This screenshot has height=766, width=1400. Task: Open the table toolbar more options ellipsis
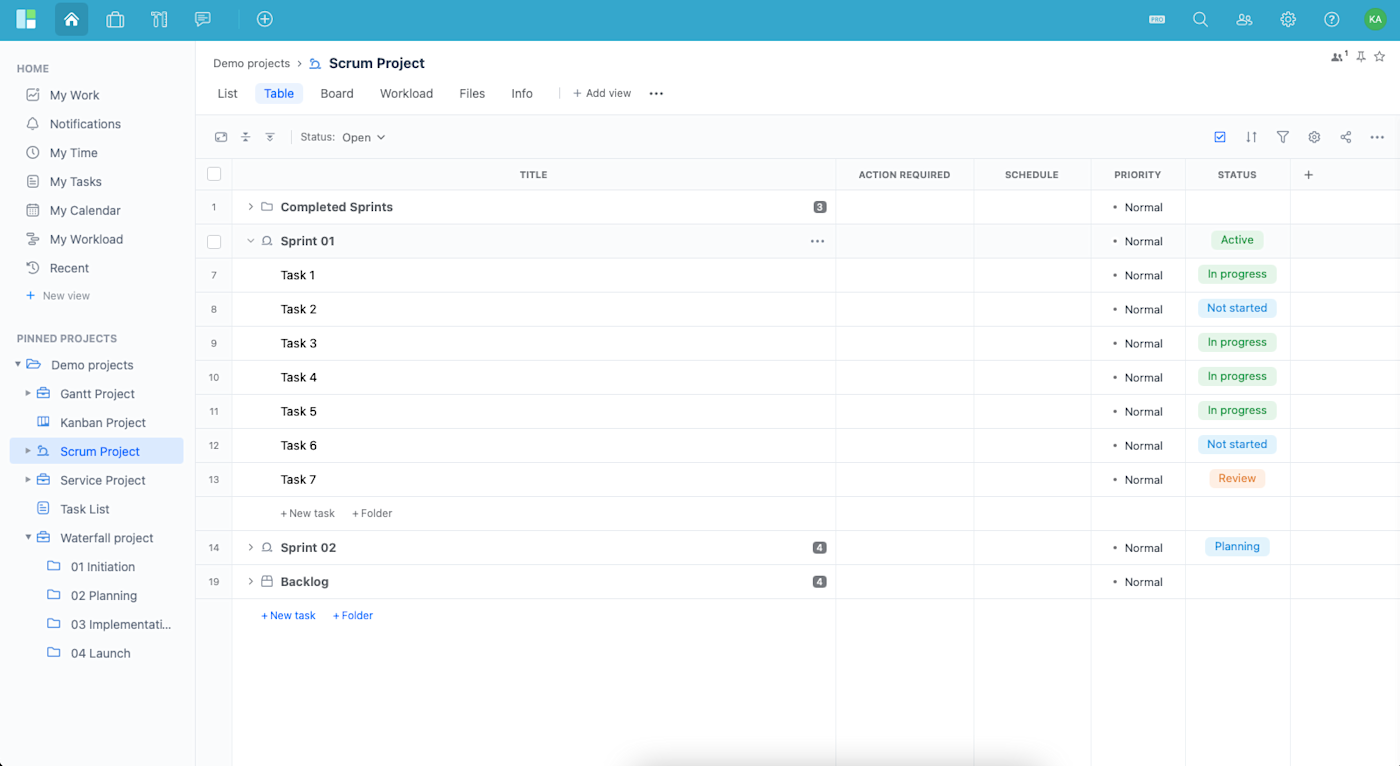point(1377,137)
